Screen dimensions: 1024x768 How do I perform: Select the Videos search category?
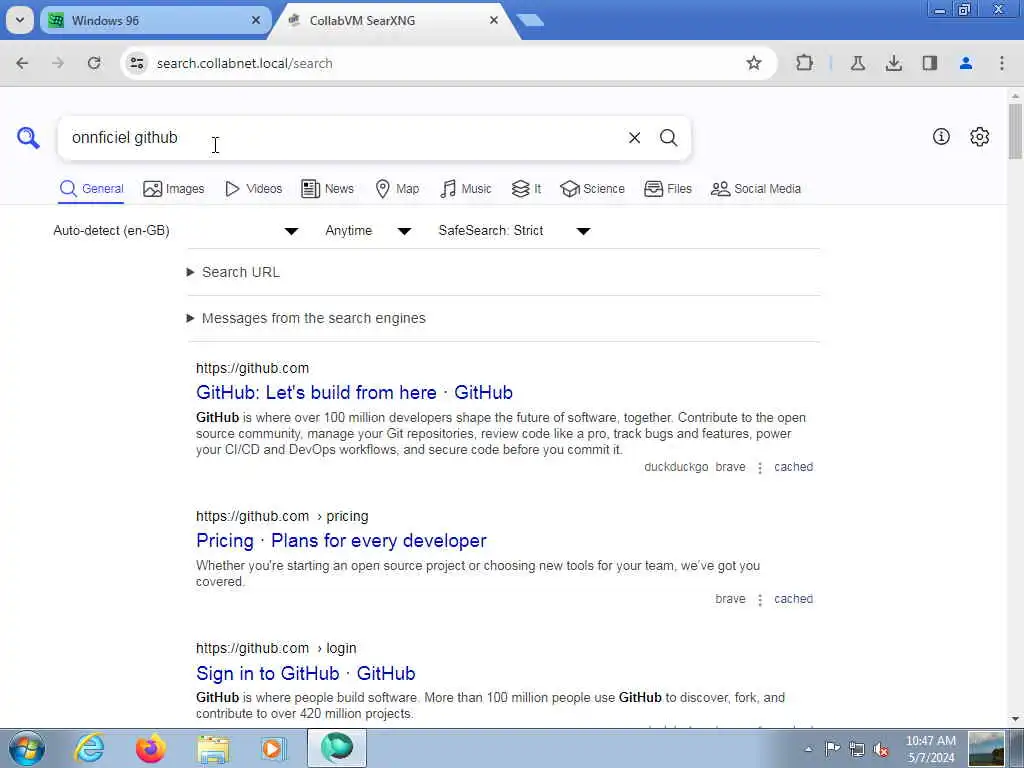253,189
